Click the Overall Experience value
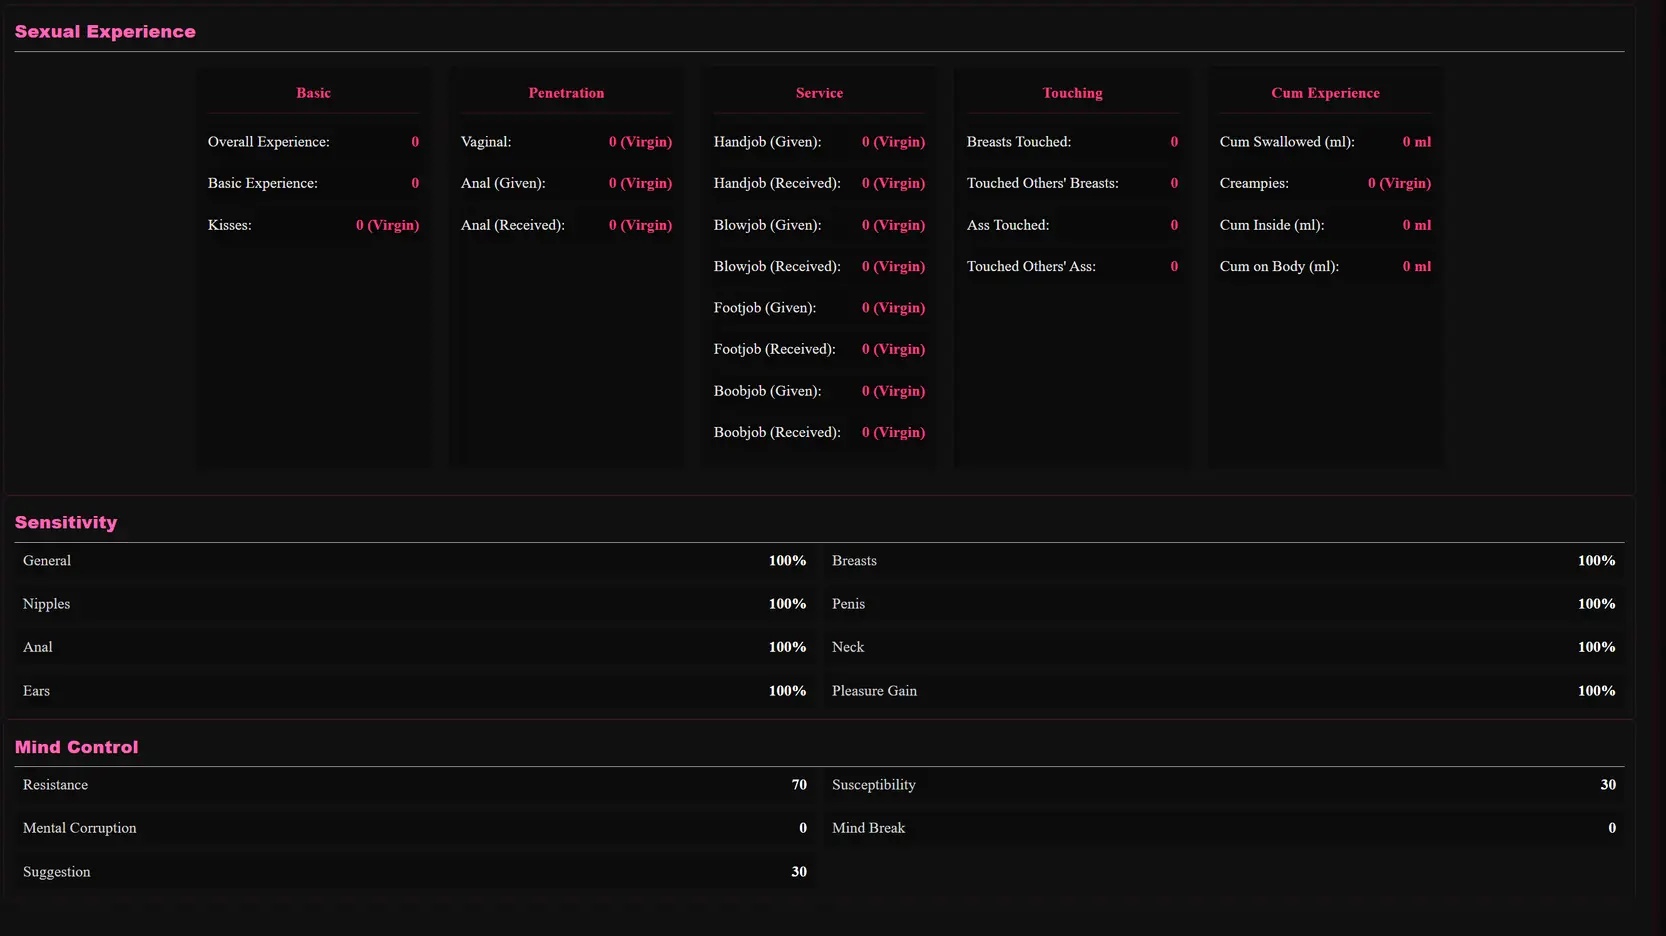 (415, 142)
